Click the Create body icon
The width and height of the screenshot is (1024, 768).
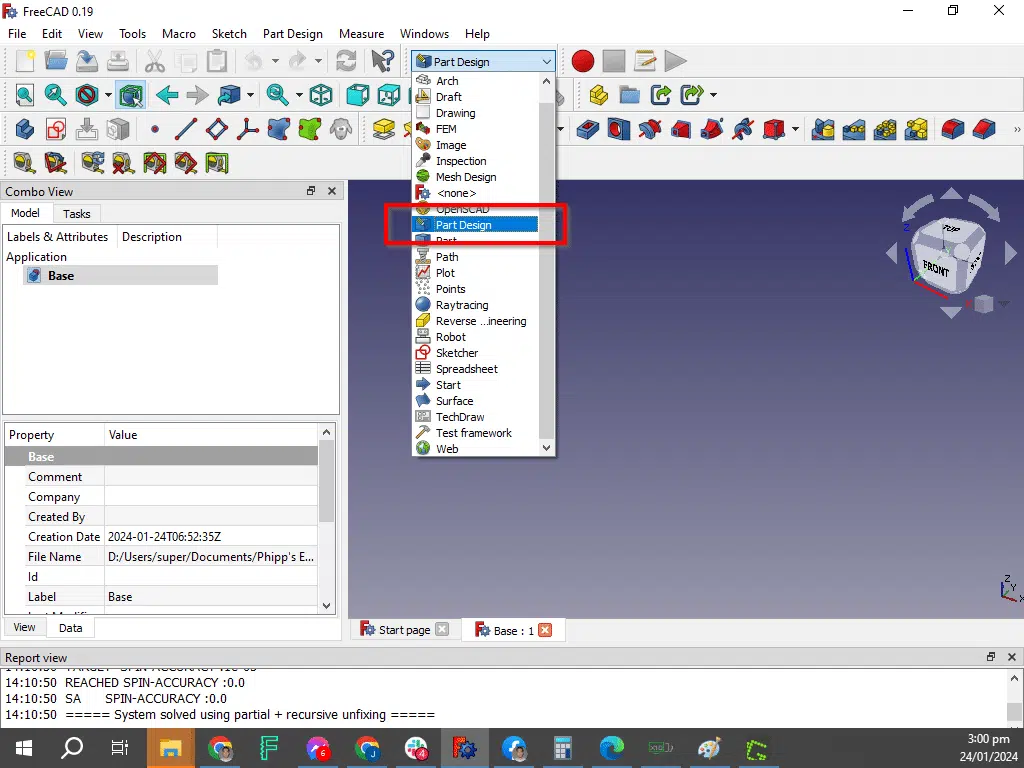tap(25, 129)
